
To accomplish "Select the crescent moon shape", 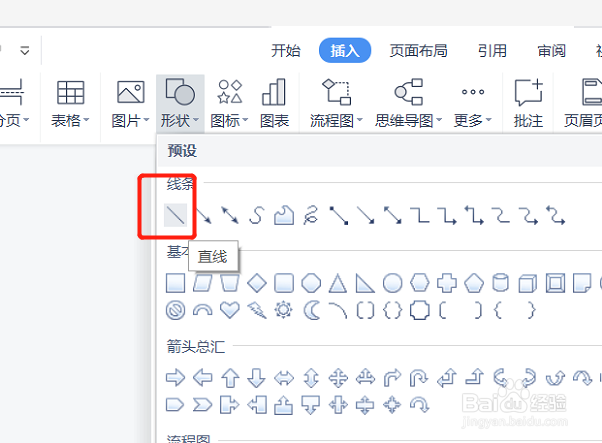I will coord(311,310).
